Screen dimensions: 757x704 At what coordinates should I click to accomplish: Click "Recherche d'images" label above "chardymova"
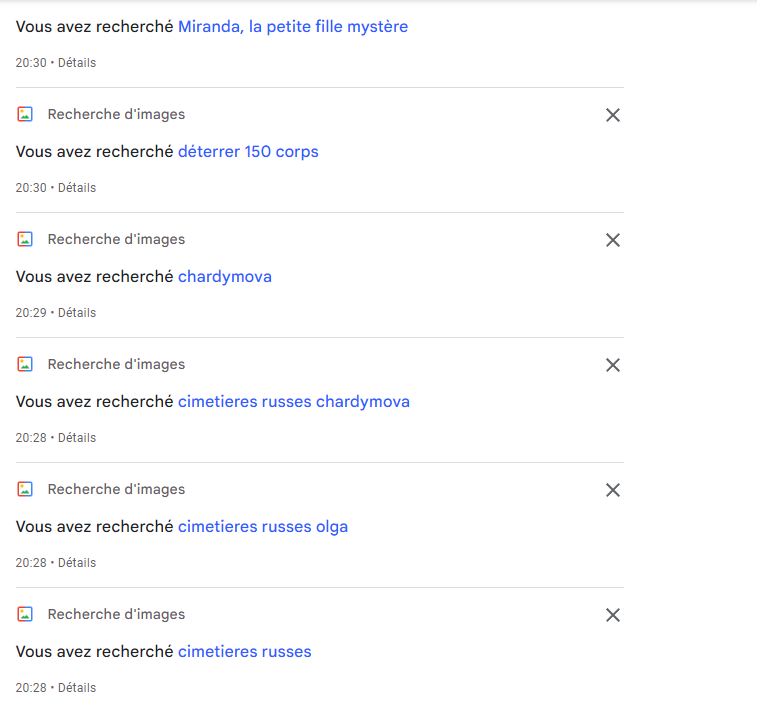coord(116,239)
